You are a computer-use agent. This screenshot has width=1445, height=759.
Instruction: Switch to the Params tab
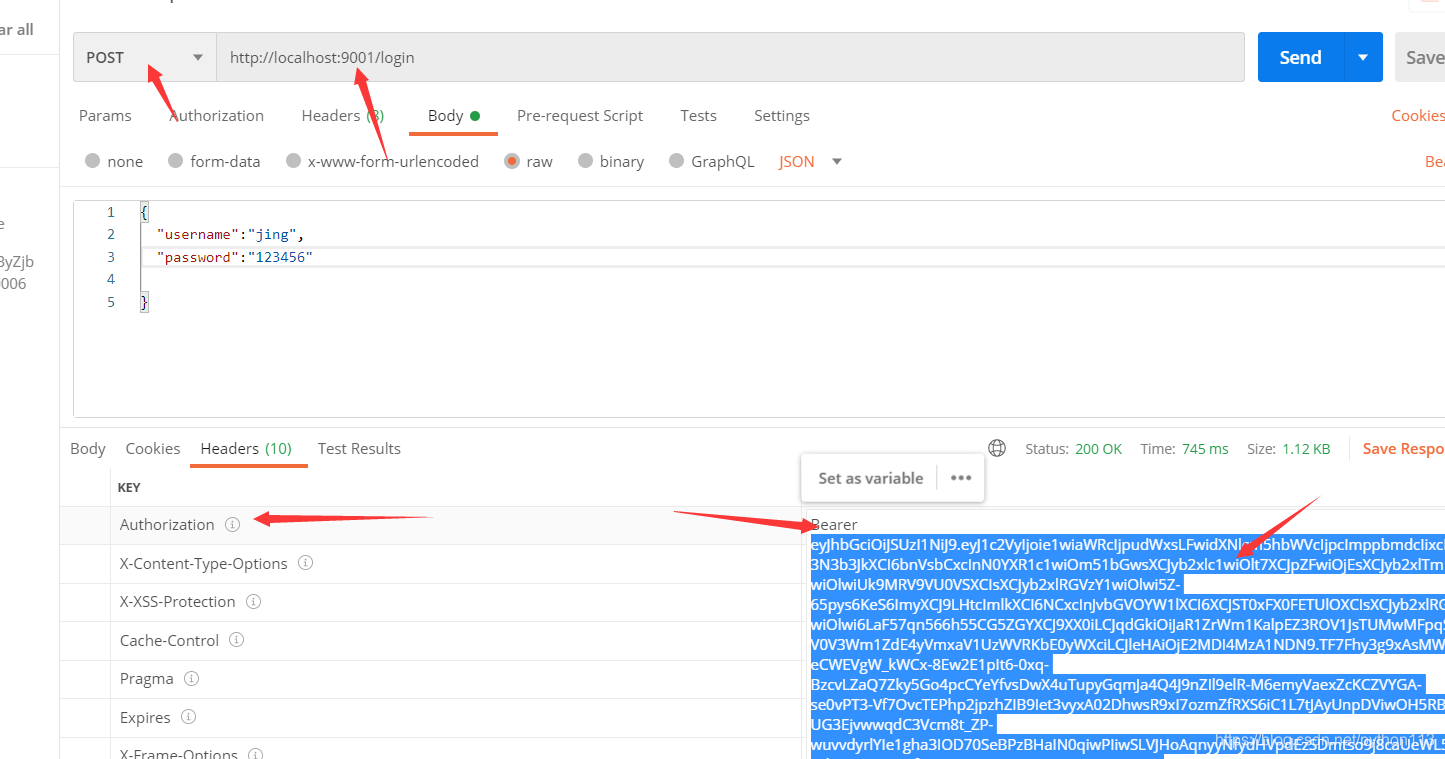[105, 116]
